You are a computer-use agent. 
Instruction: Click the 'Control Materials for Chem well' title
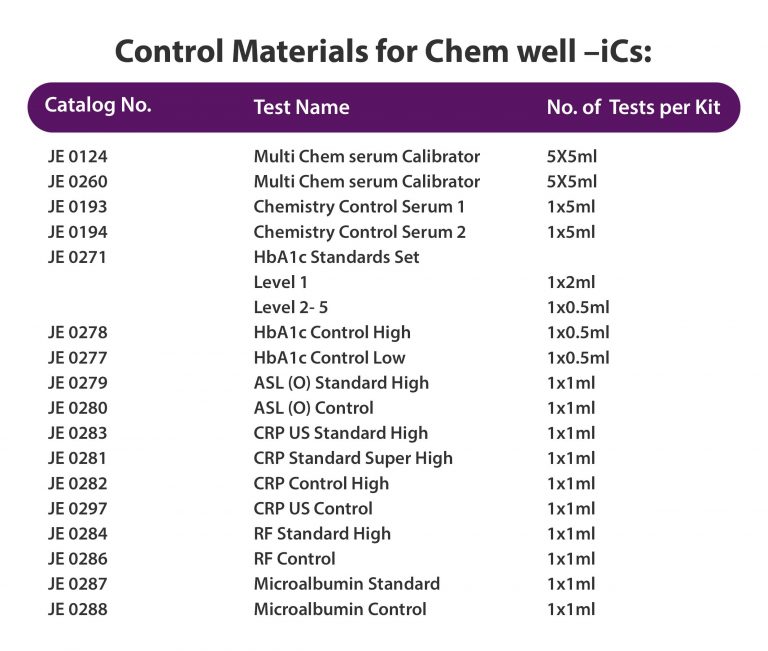[383, 50]
